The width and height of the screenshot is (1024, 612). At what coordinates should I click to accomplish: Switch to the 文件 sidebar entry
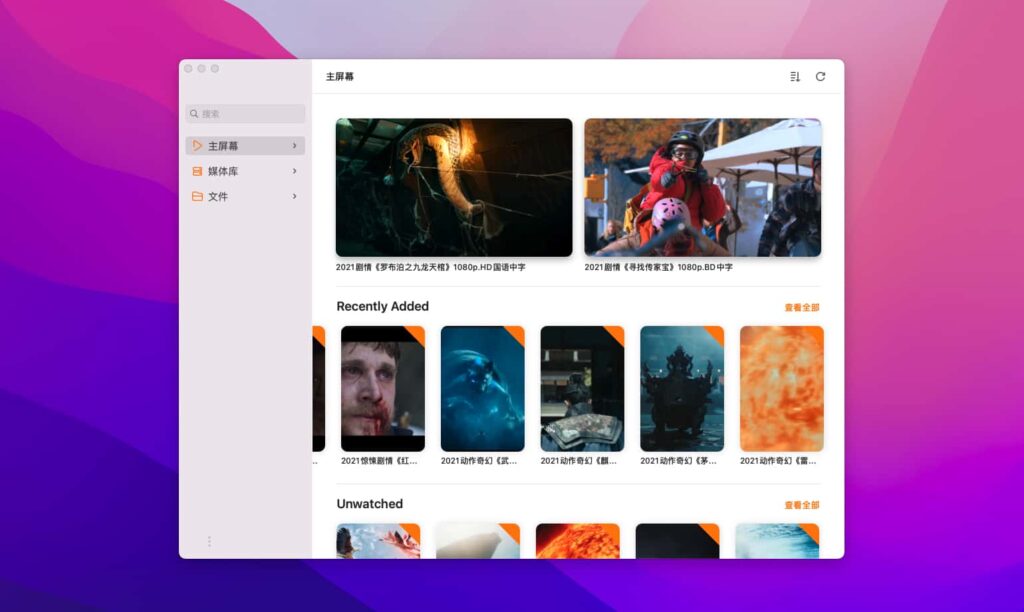coord(220,196)
